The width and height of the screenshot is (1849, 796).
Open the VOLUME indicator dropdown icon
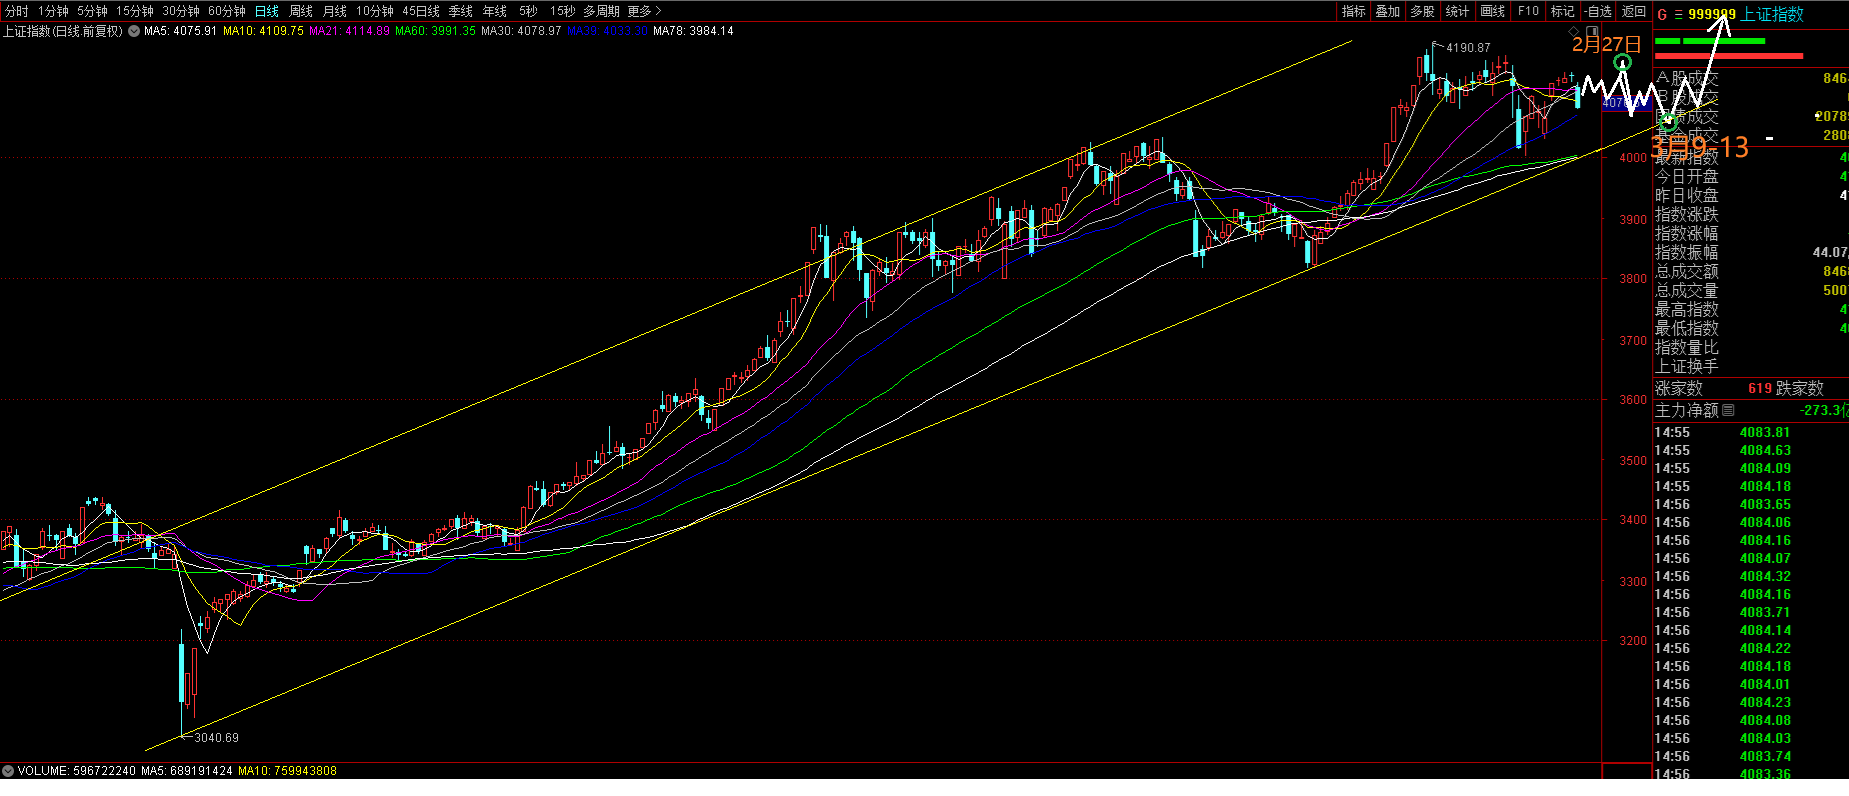click(8, 771)
